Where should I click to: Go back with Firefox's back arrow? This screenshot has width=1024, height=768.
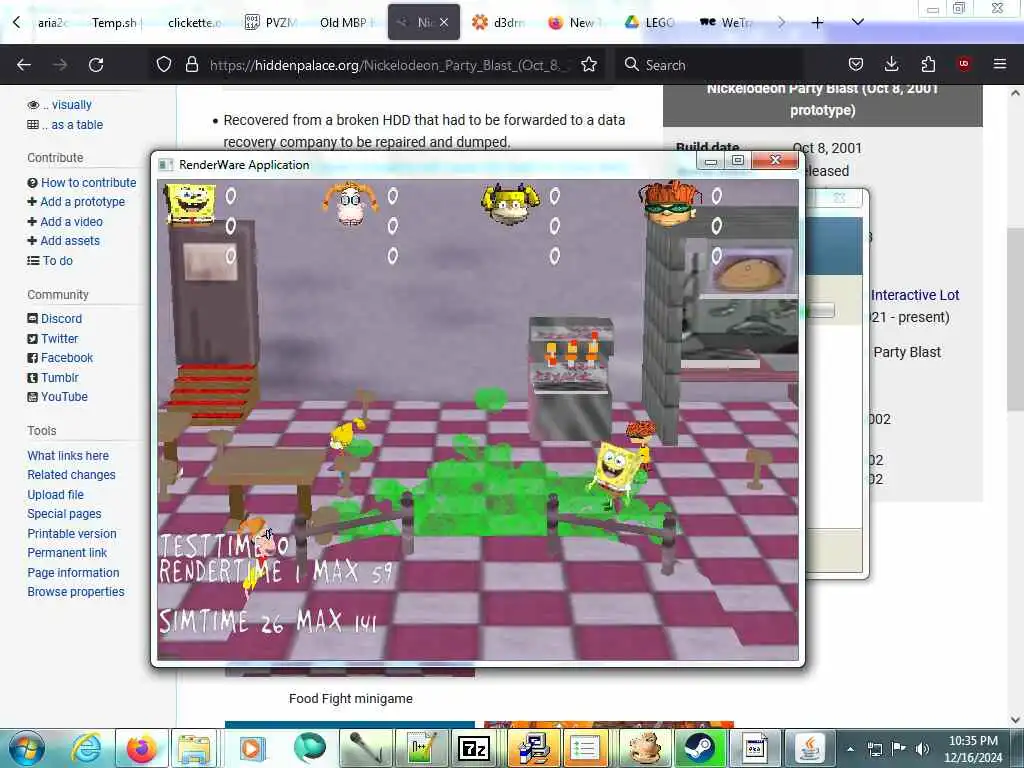[x=24, y=65]
